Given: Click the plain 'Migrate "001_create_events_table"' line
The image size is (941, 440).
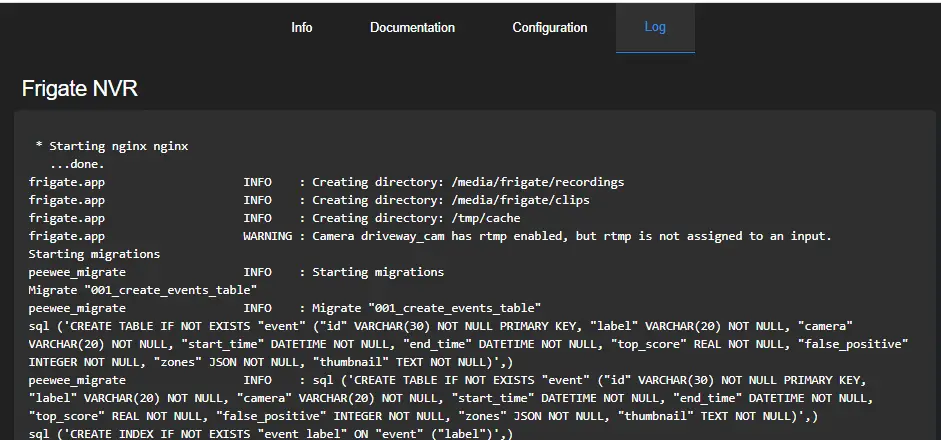Looking at the screenshot, I should [143, 290].
